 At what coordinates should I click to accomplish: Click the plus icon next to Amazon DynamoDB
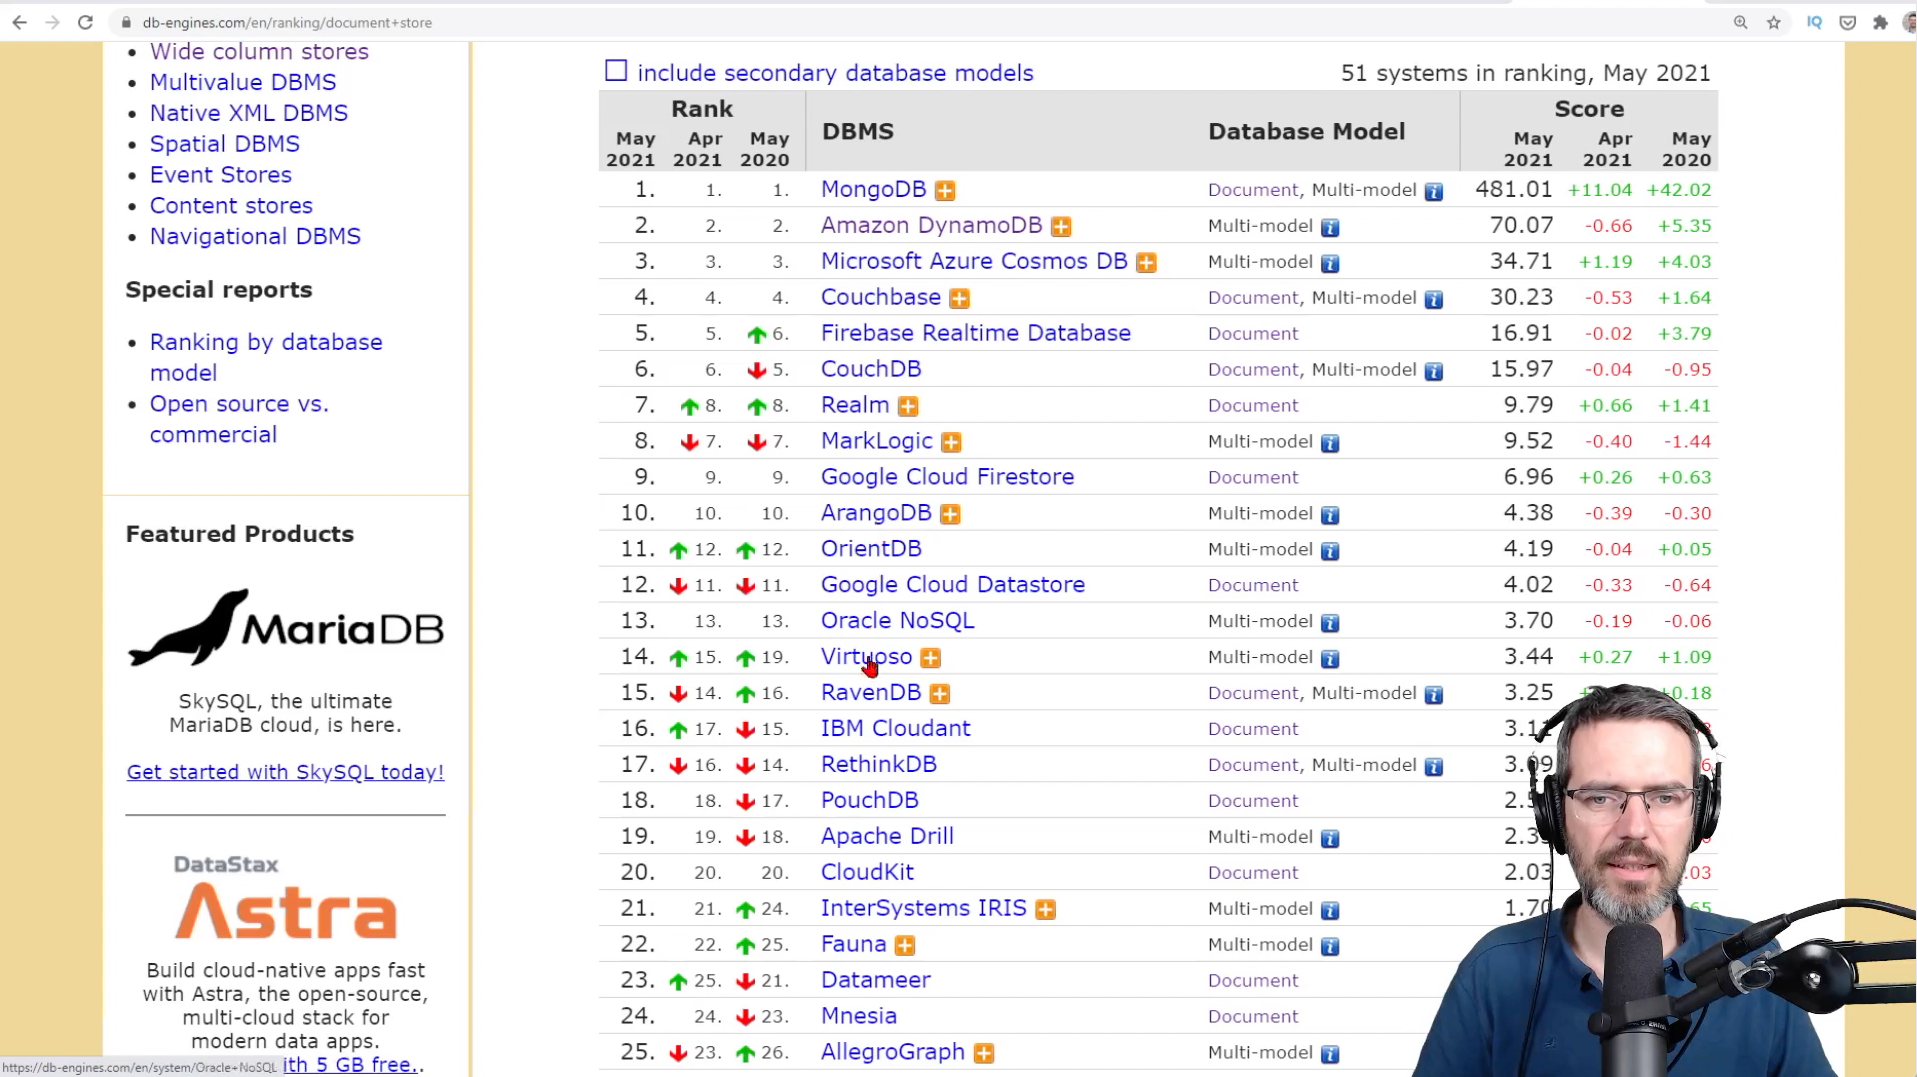point(1061,226)
